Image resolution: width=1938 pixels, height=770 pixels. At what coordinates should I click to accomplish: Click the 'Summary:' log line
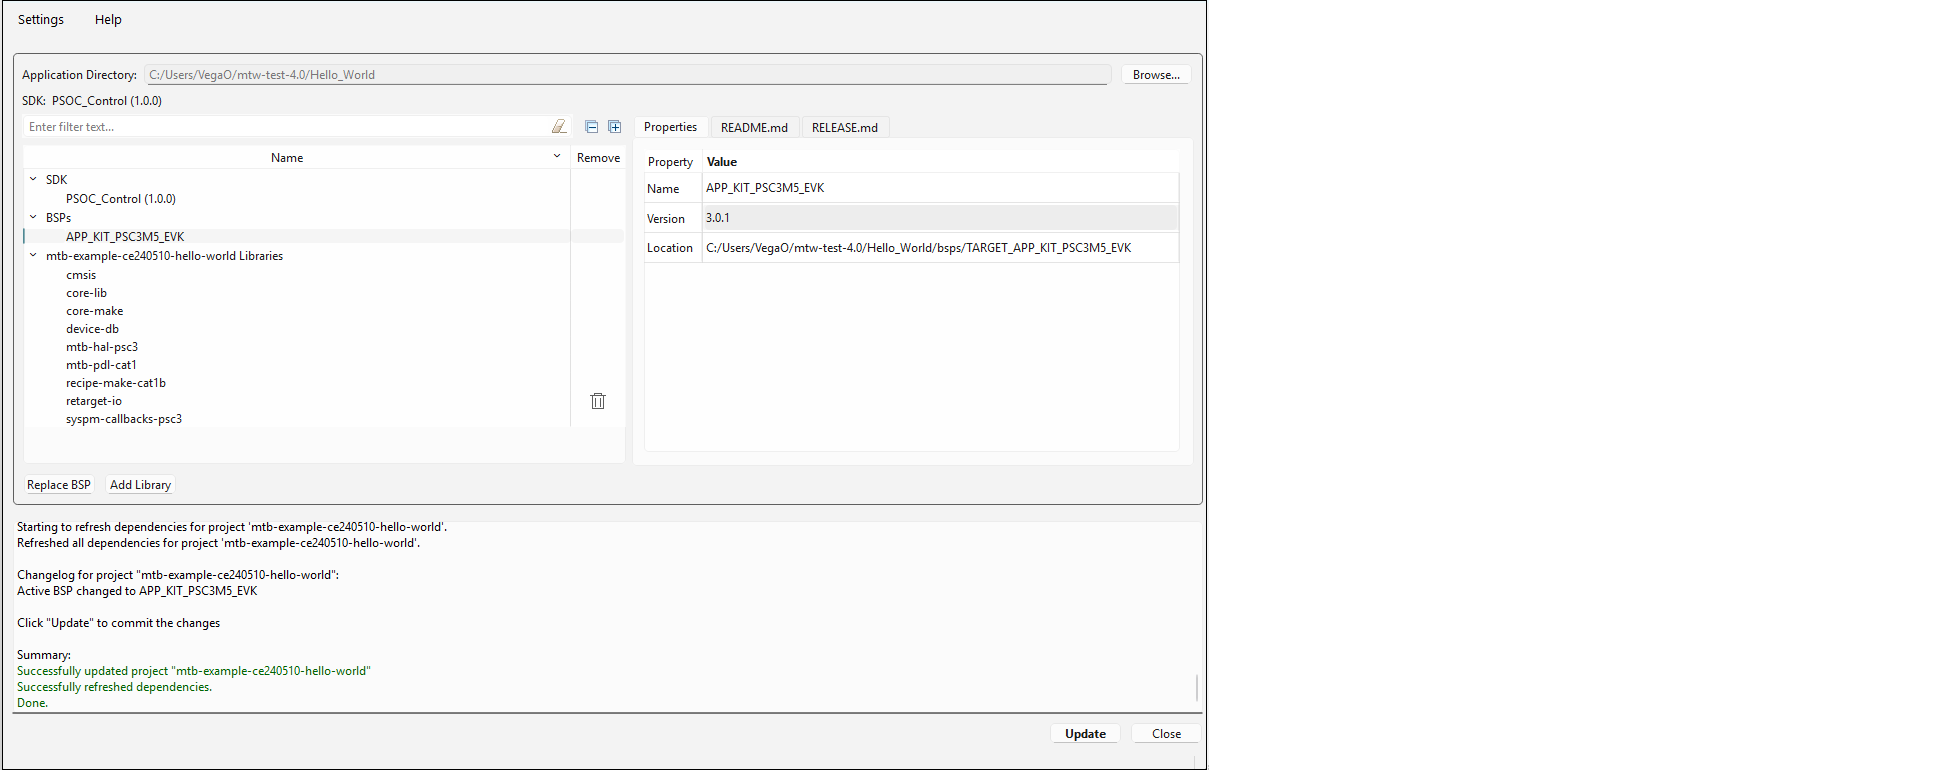[44, 655]
